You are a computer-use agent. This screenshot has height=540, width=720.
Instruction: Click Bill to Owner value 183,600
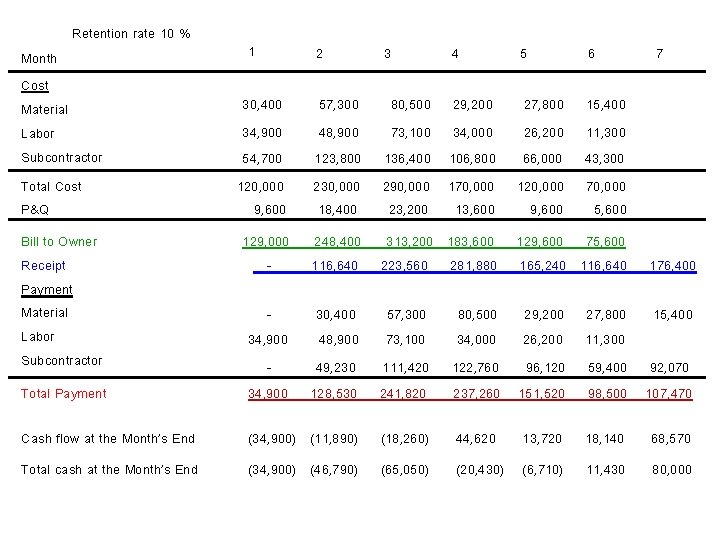tap(471, 242)
